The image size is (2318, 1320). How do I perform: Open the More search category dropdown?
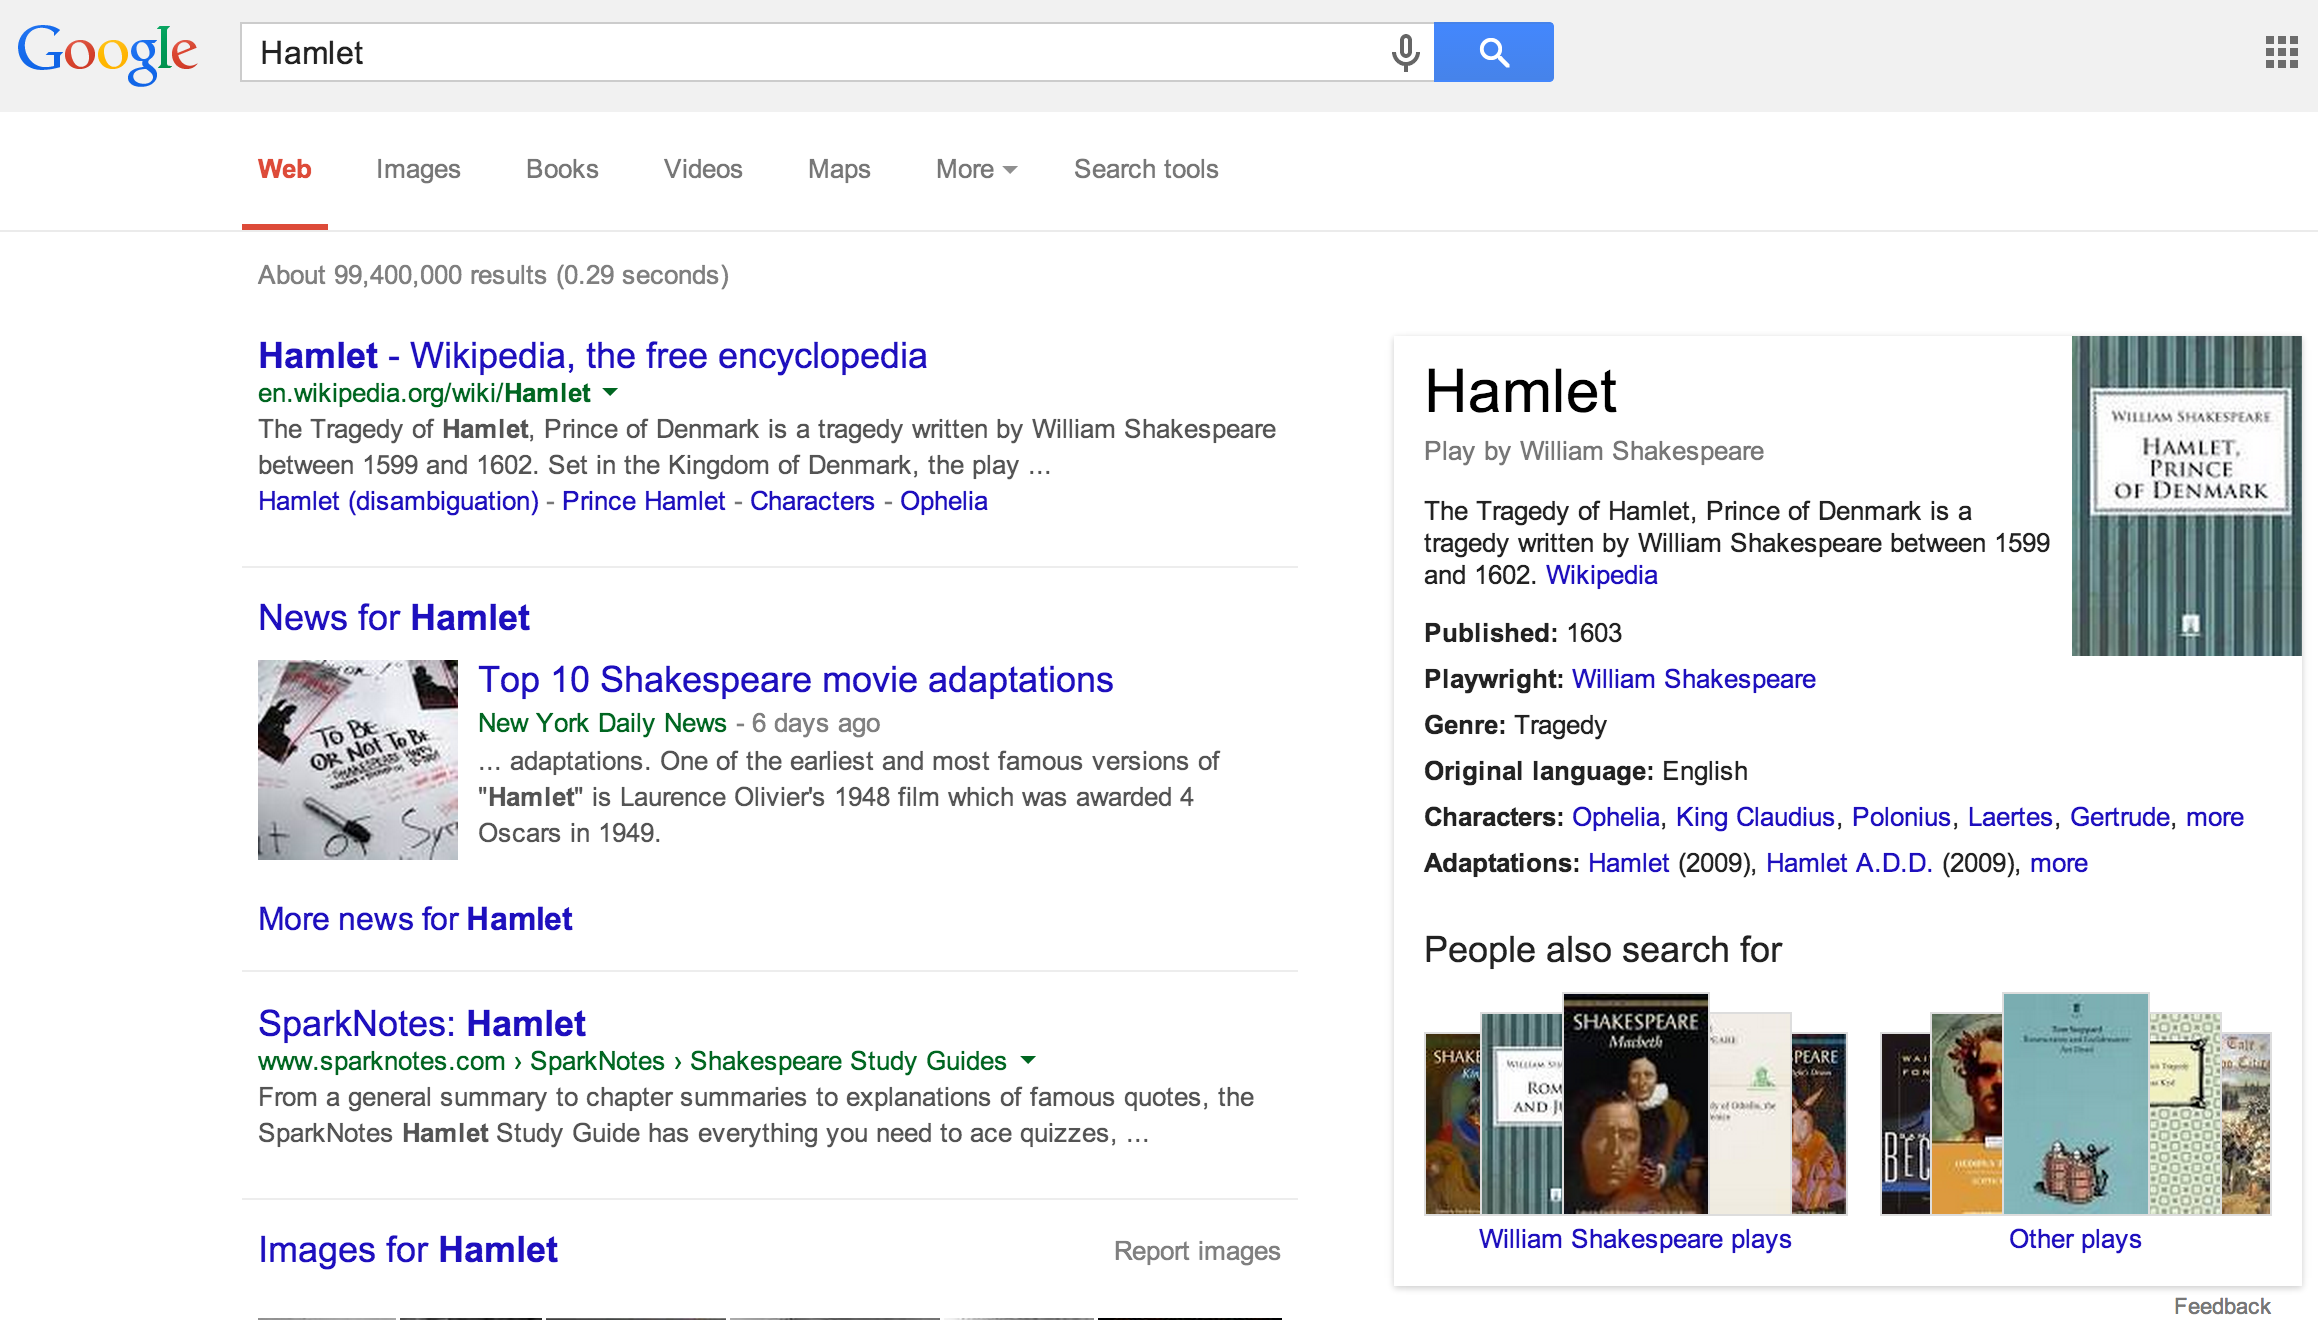975,169
